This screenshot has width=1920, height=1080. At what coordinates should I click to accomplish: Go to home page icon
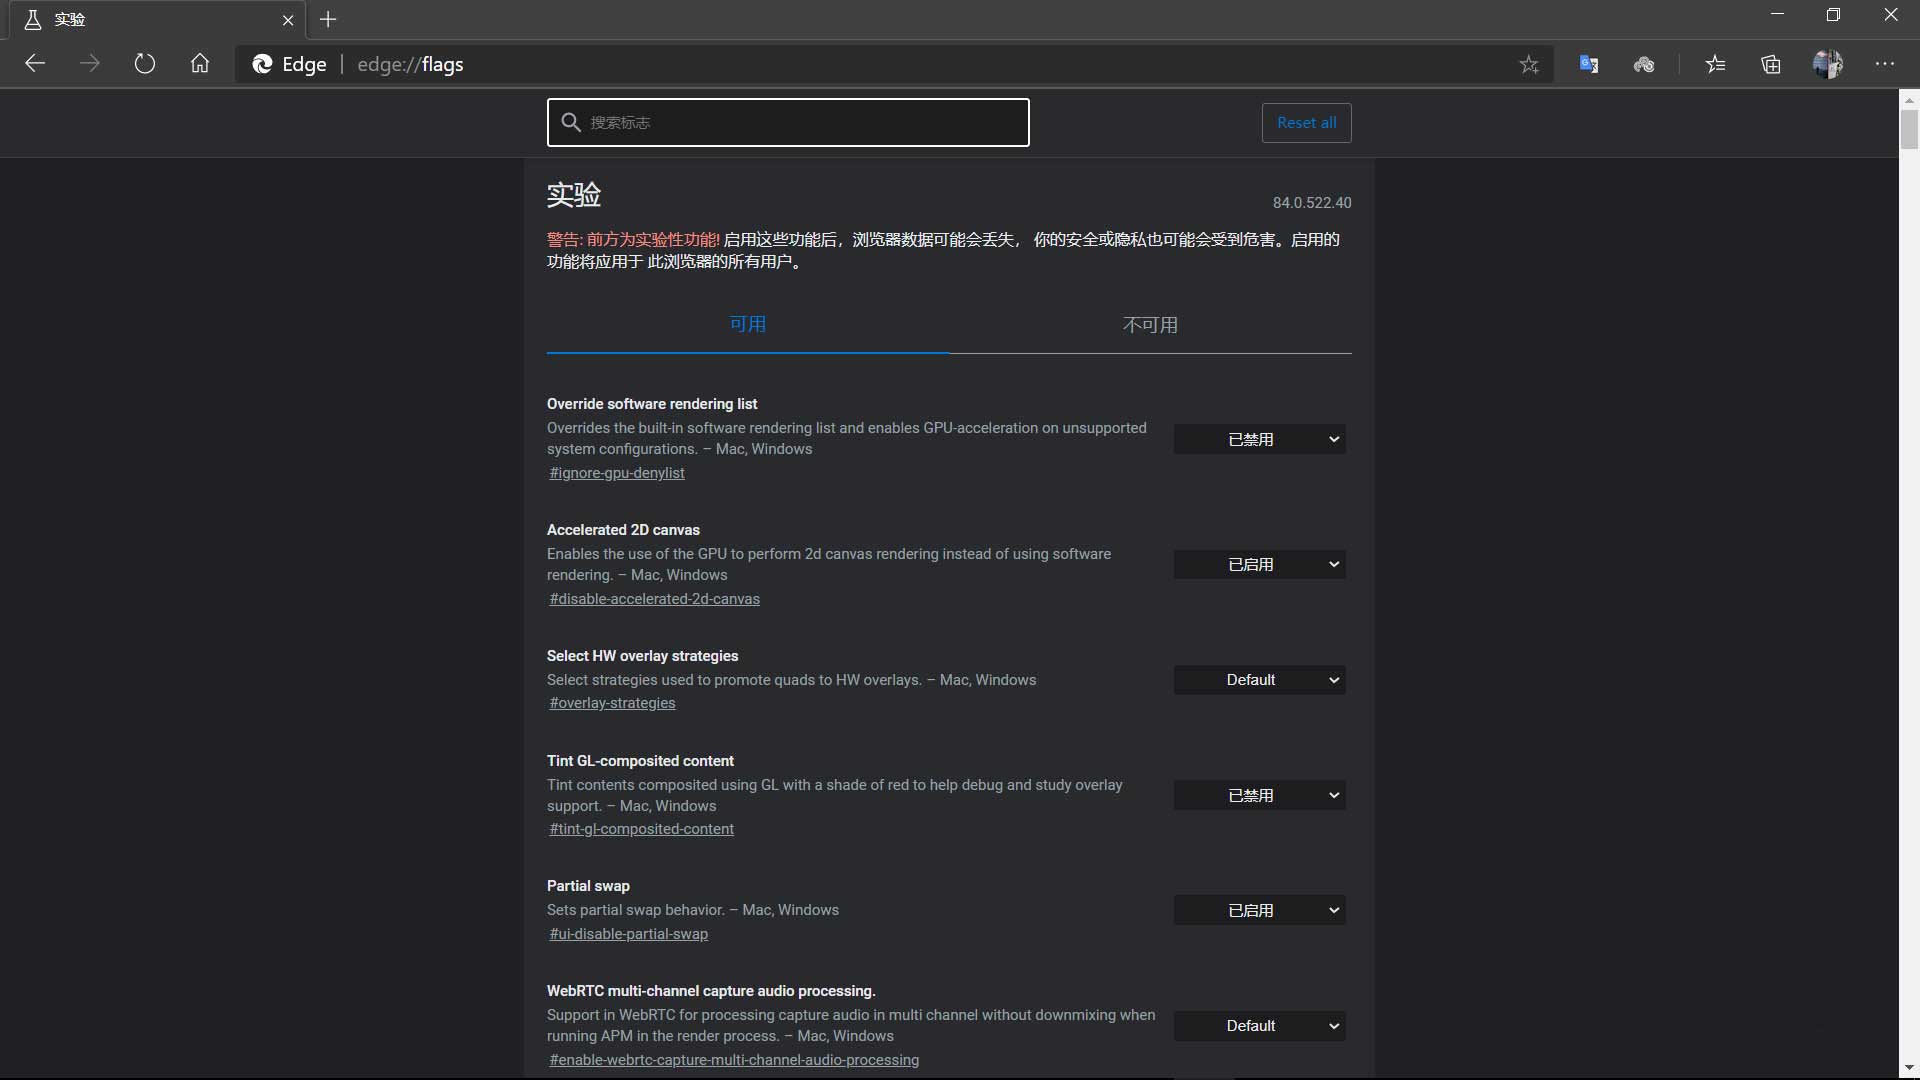[200, 64]
